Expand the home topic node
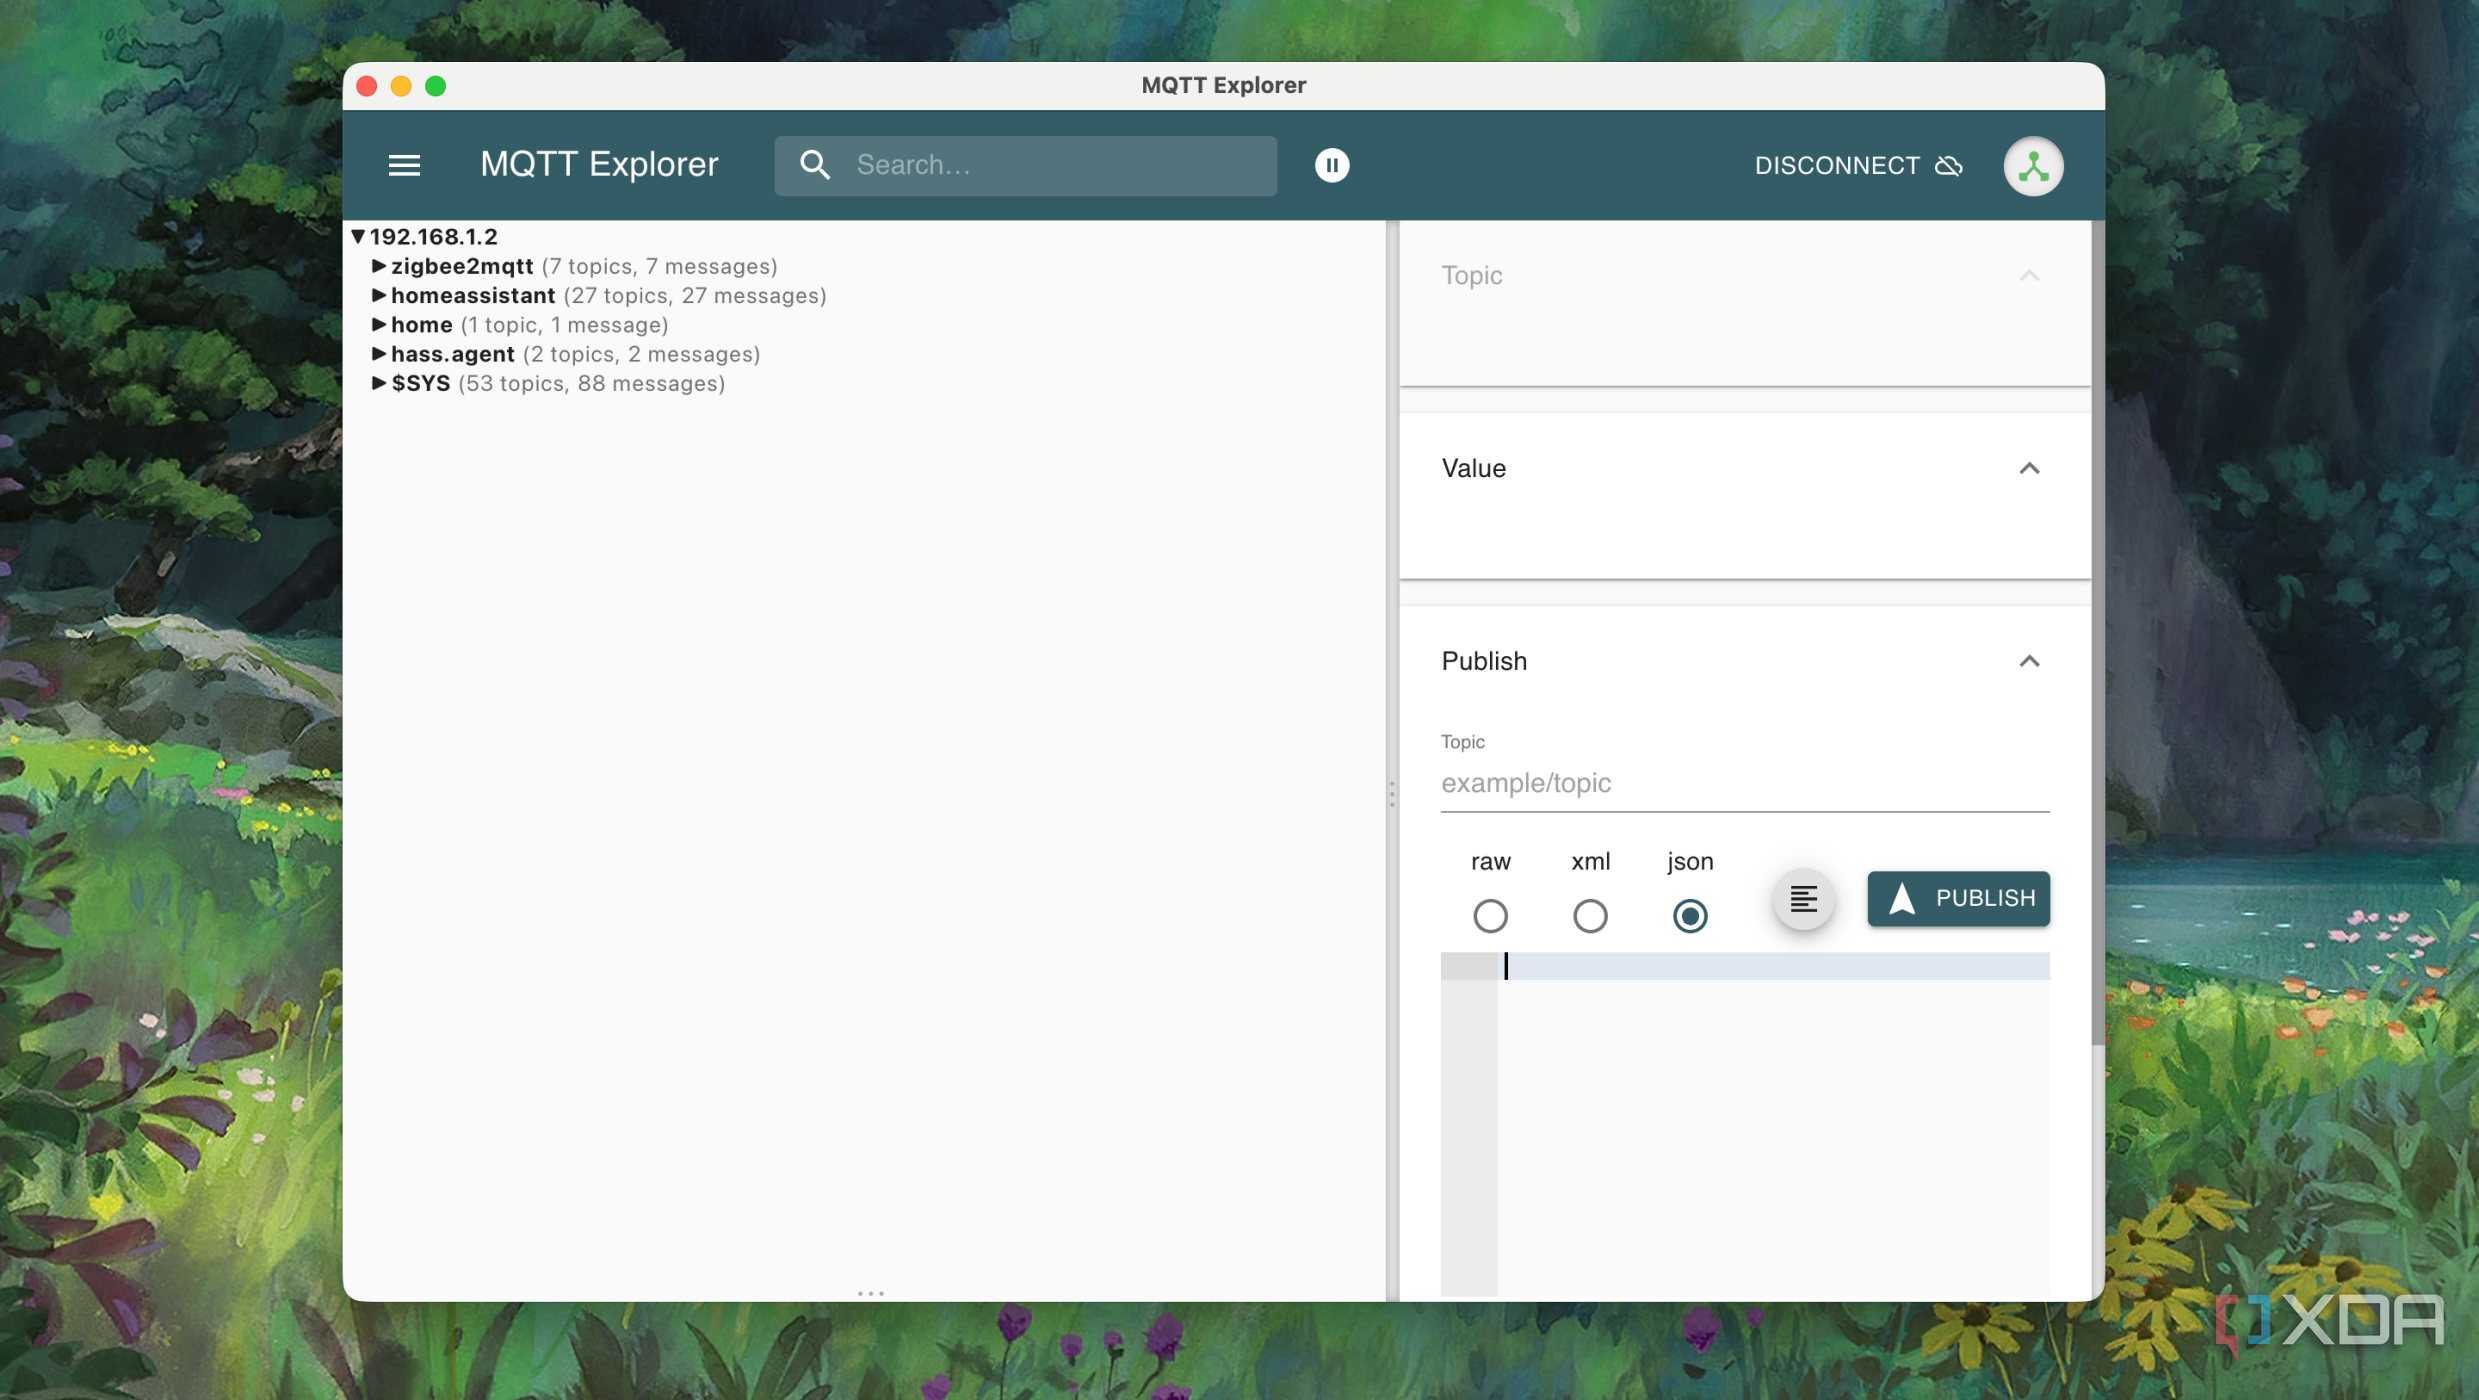This screenshot has height=1400, width=2479. [x=379, y=324]
